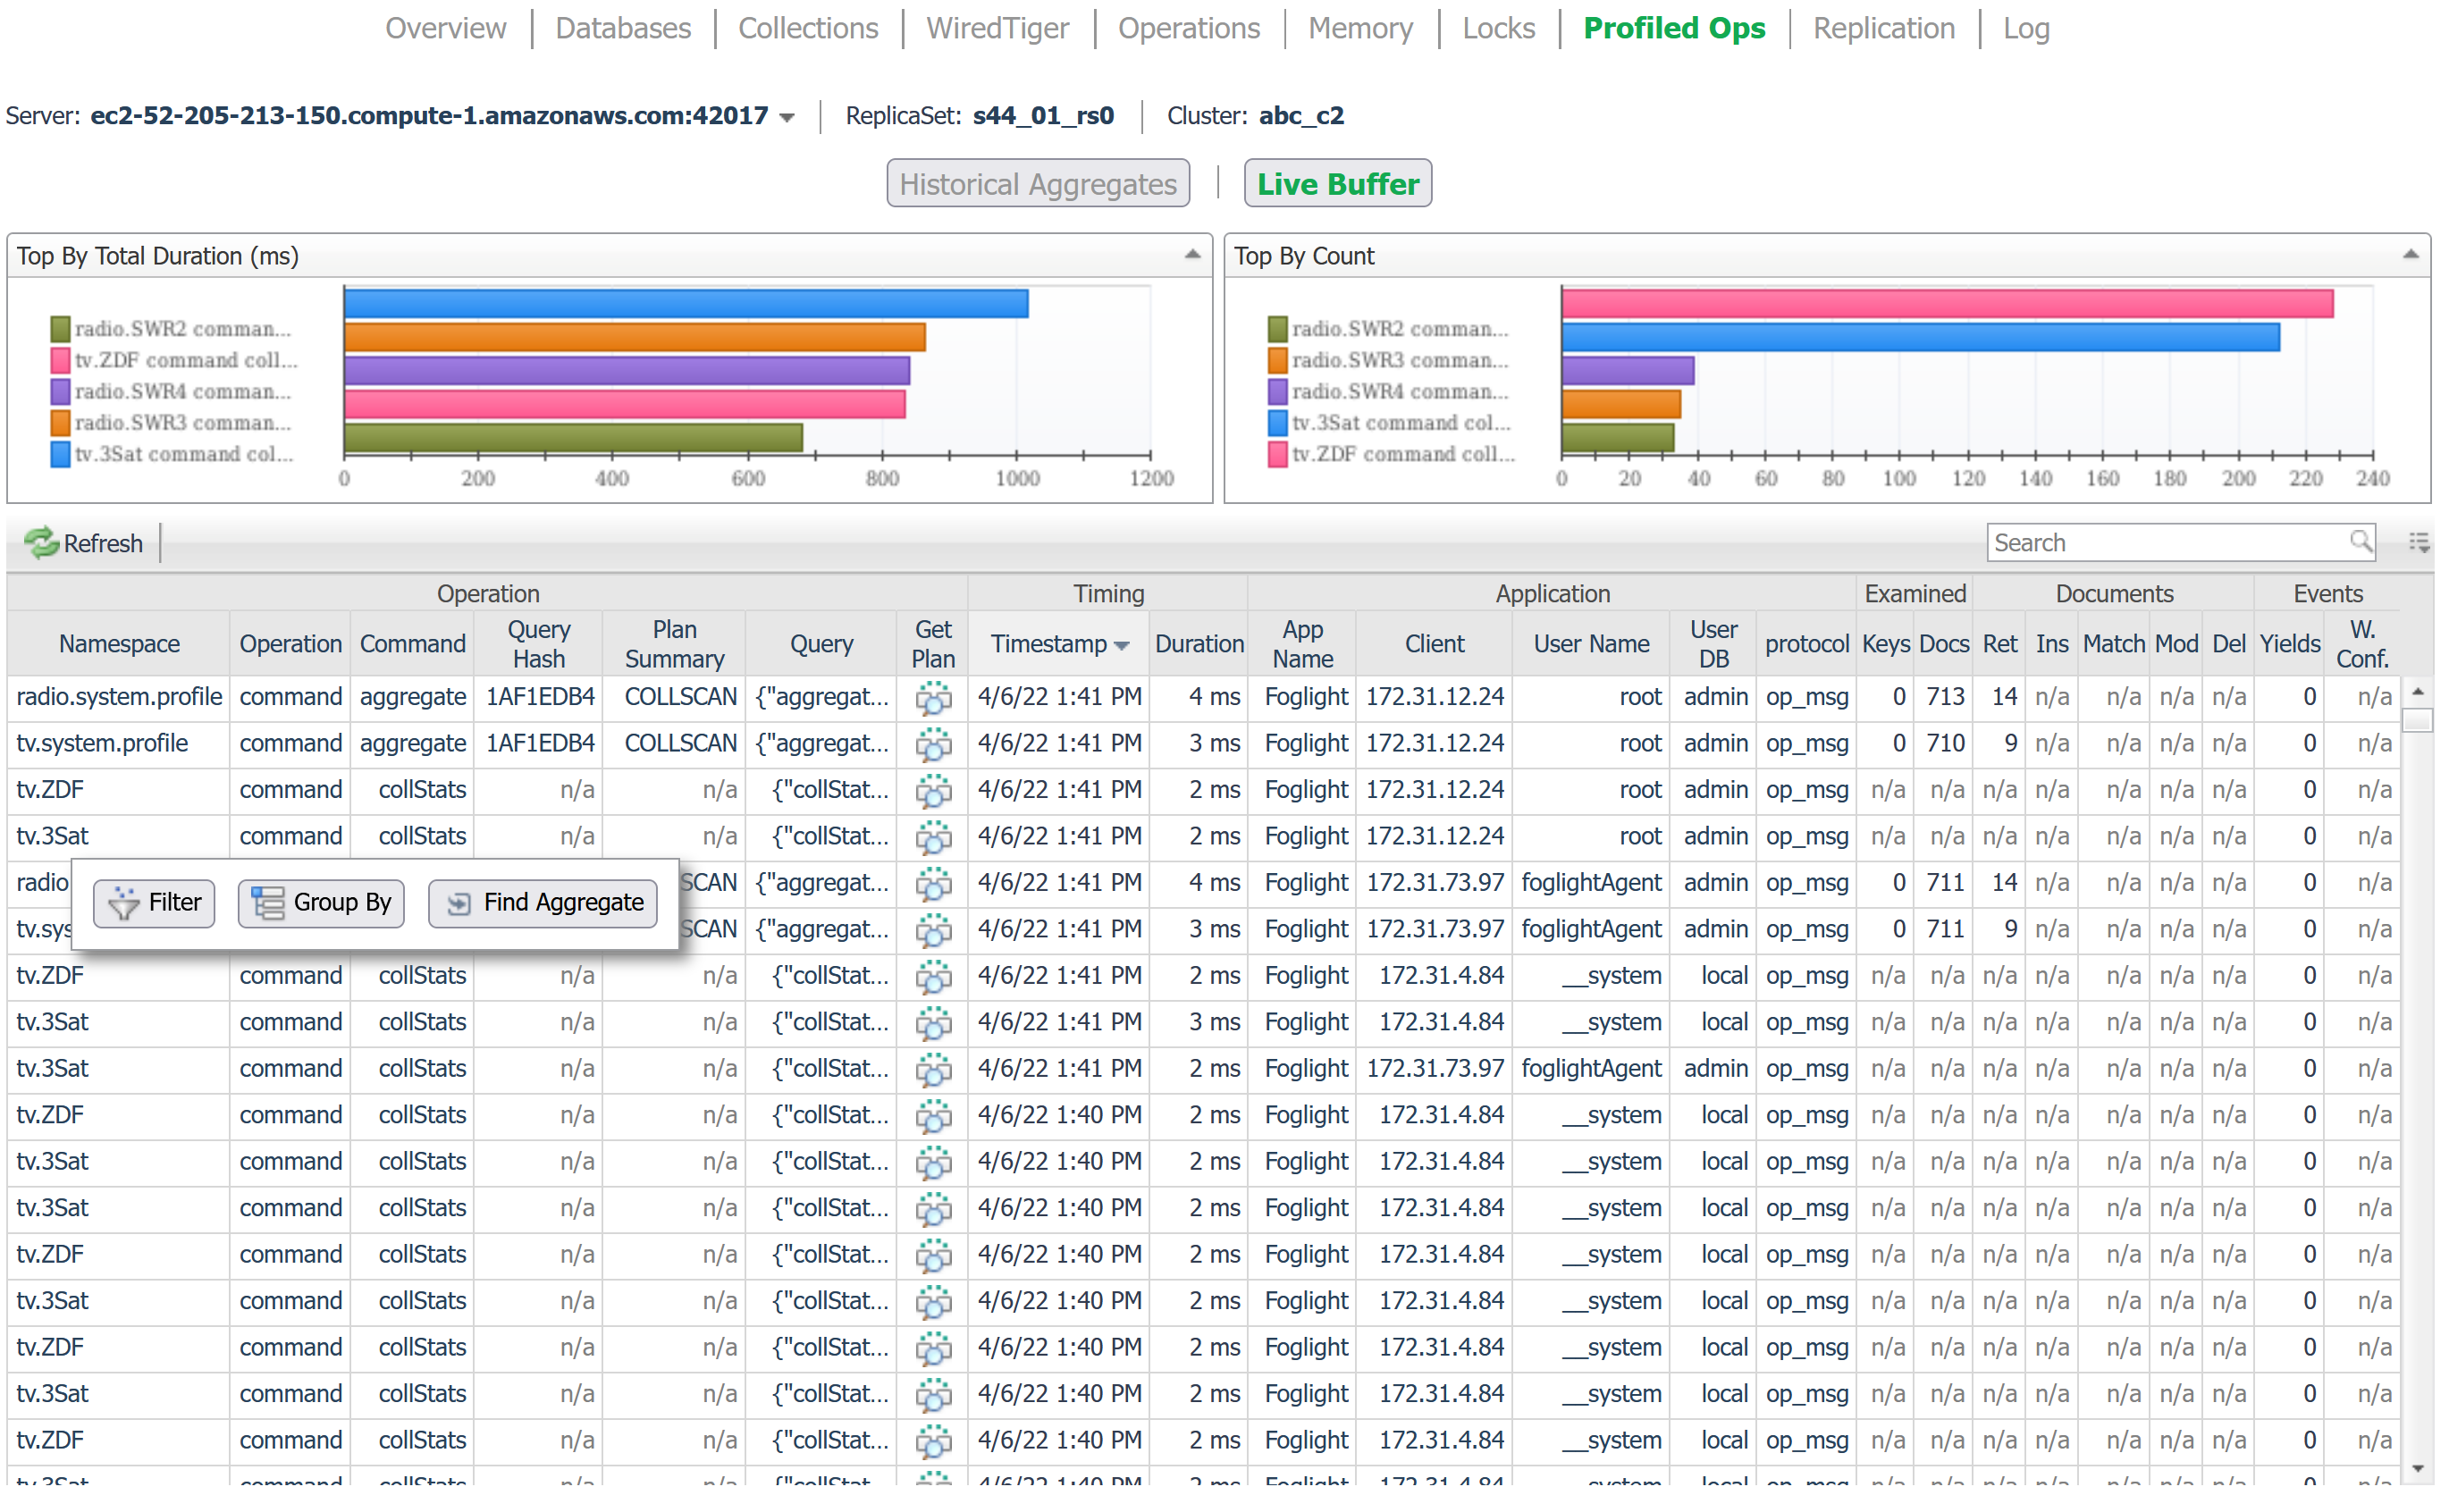Viewport: 2449px width, 1512px height.
Task: Open the Replication tab
Action: pos(1883,28)
